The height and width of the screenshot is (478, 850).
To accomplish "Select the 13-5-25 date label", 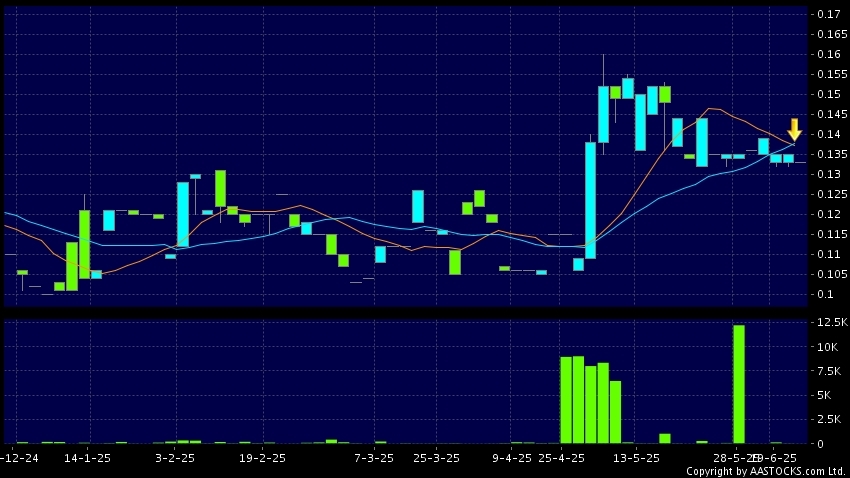I will point(636,458).
